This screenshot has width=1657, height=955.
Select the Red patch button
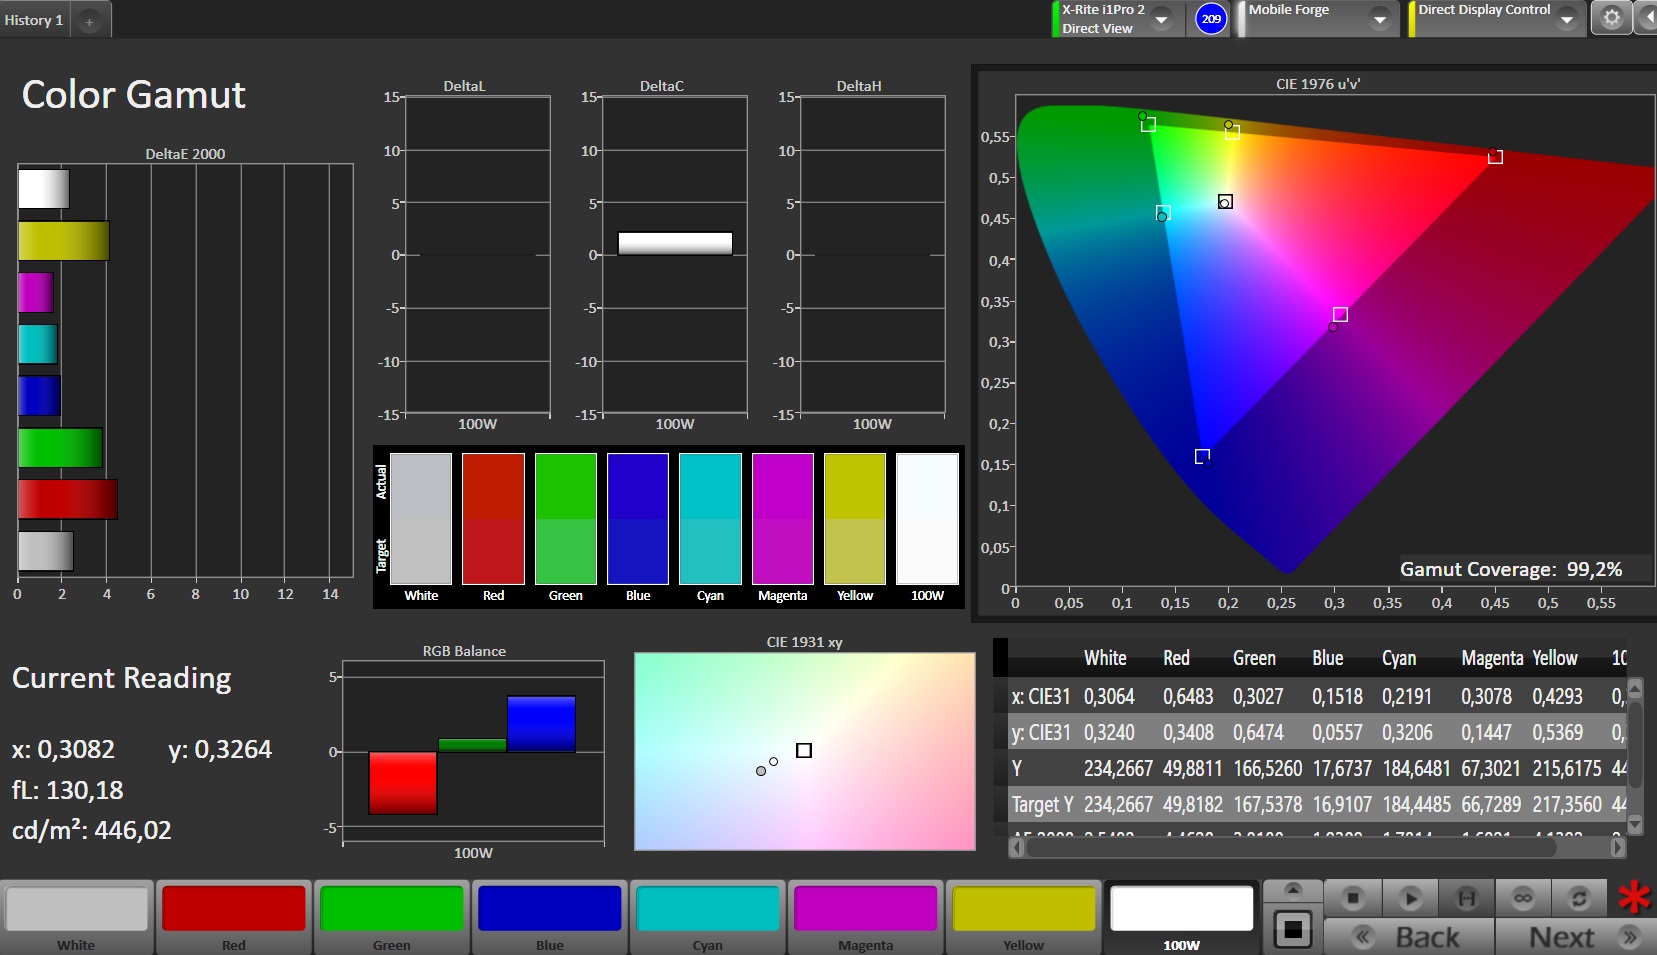234,917
